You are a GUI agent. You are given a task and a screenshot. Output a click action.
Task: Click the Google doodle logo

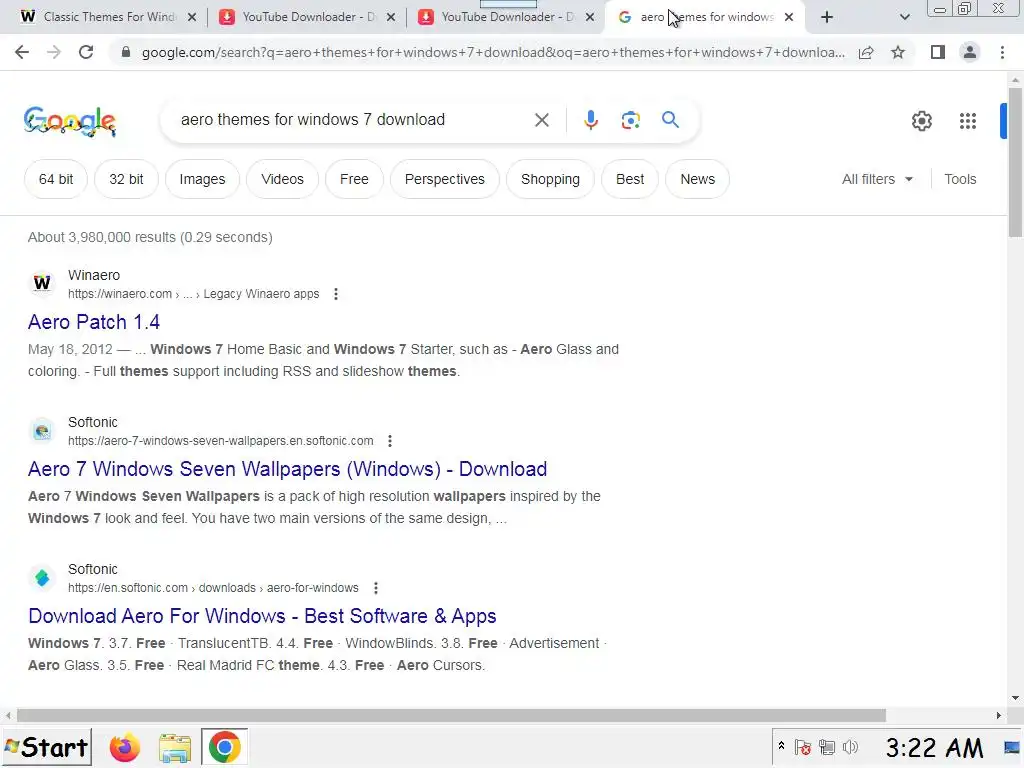pyautogui.click(x=70, y=121)
